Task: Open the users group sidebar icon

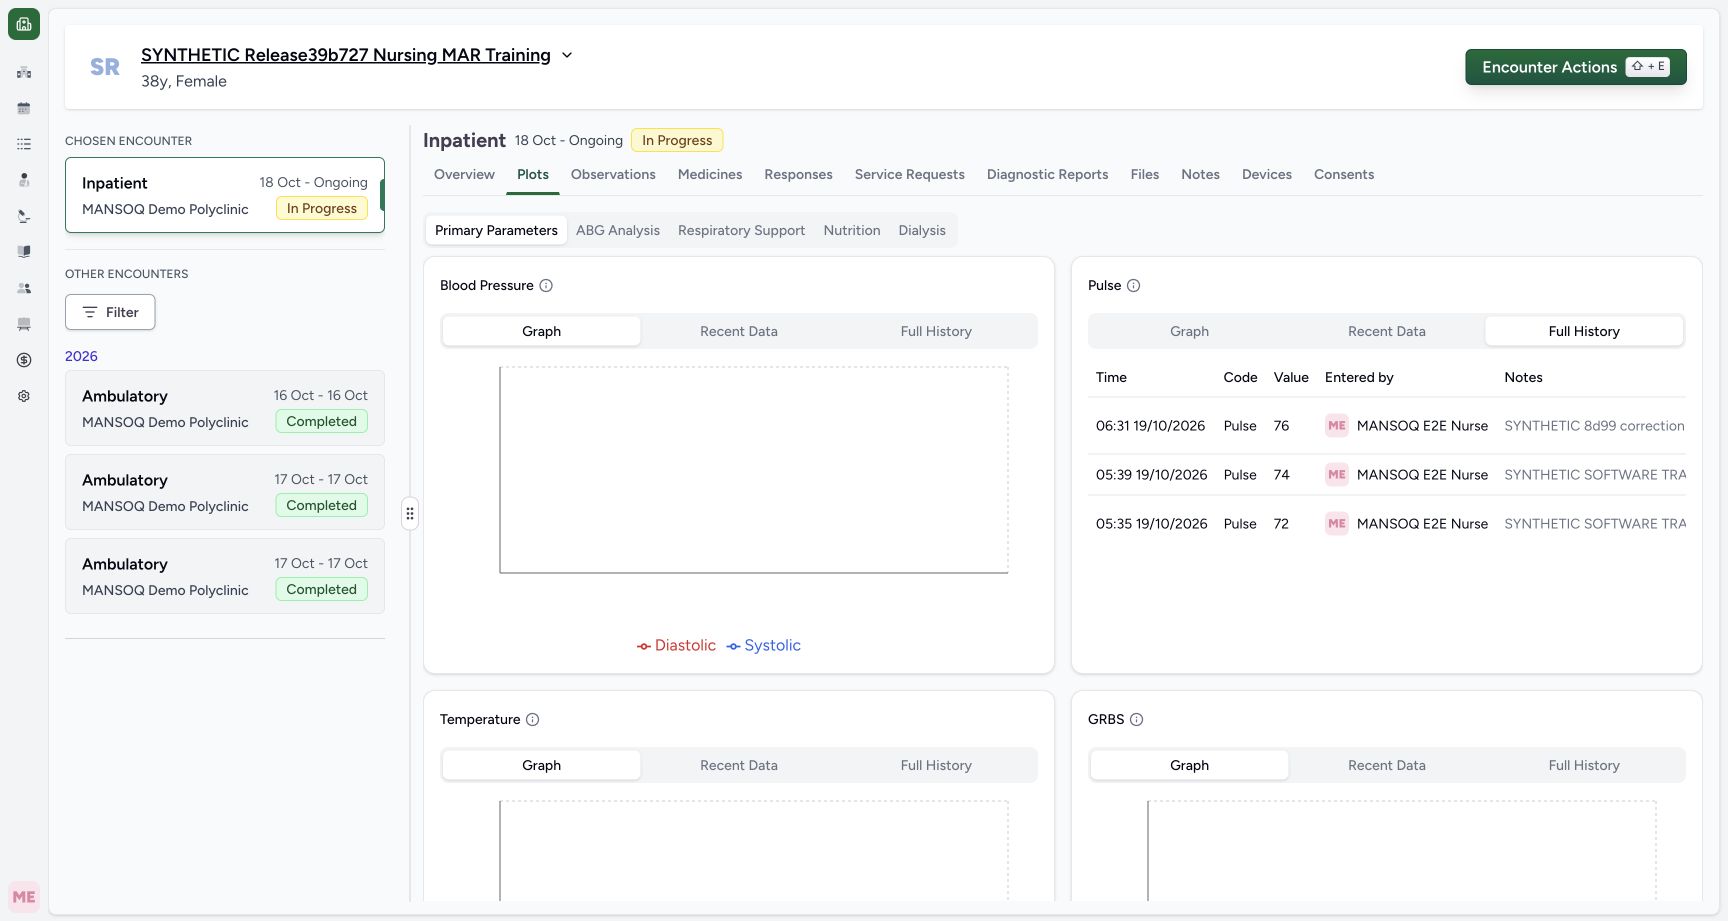Action: click(x=24, y=288)
